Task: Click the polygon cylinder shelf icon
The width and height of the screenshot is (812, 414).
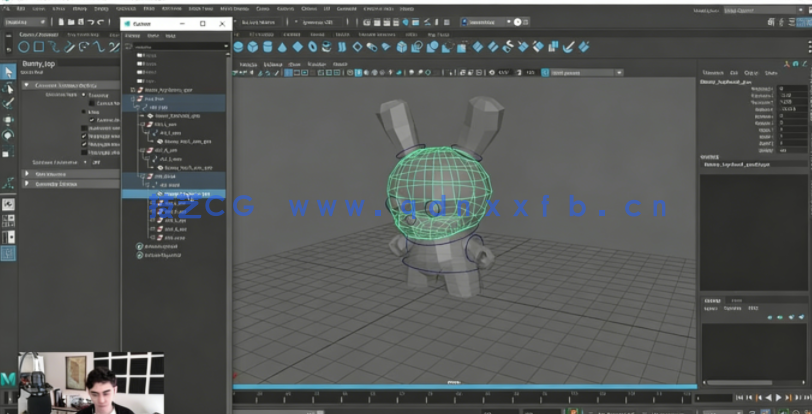Action: 270,46
